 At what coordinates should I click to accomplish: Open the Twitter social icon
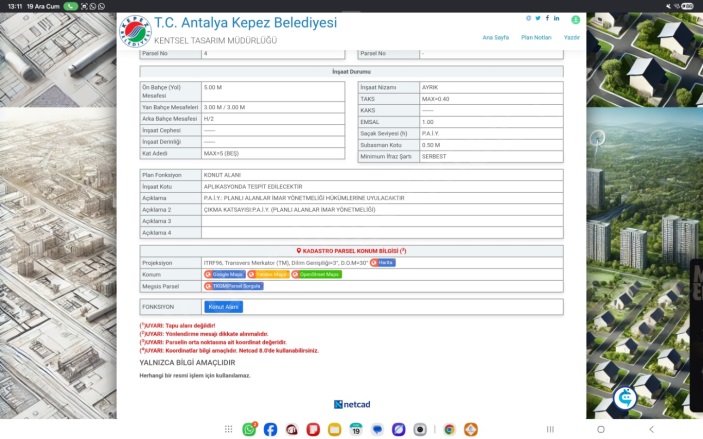click(538, 18)
